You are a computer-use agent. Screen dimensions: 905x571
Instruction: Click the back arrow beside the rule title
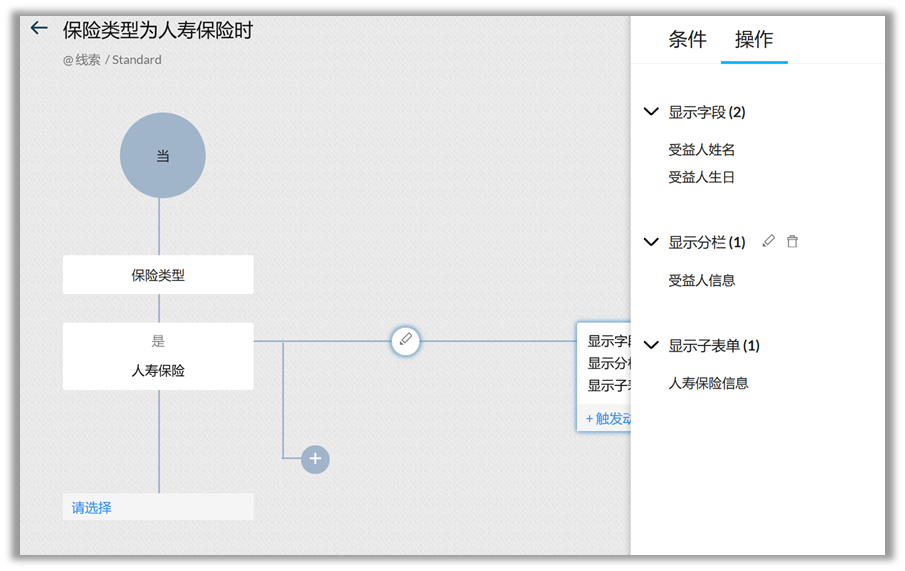[39, 28]
